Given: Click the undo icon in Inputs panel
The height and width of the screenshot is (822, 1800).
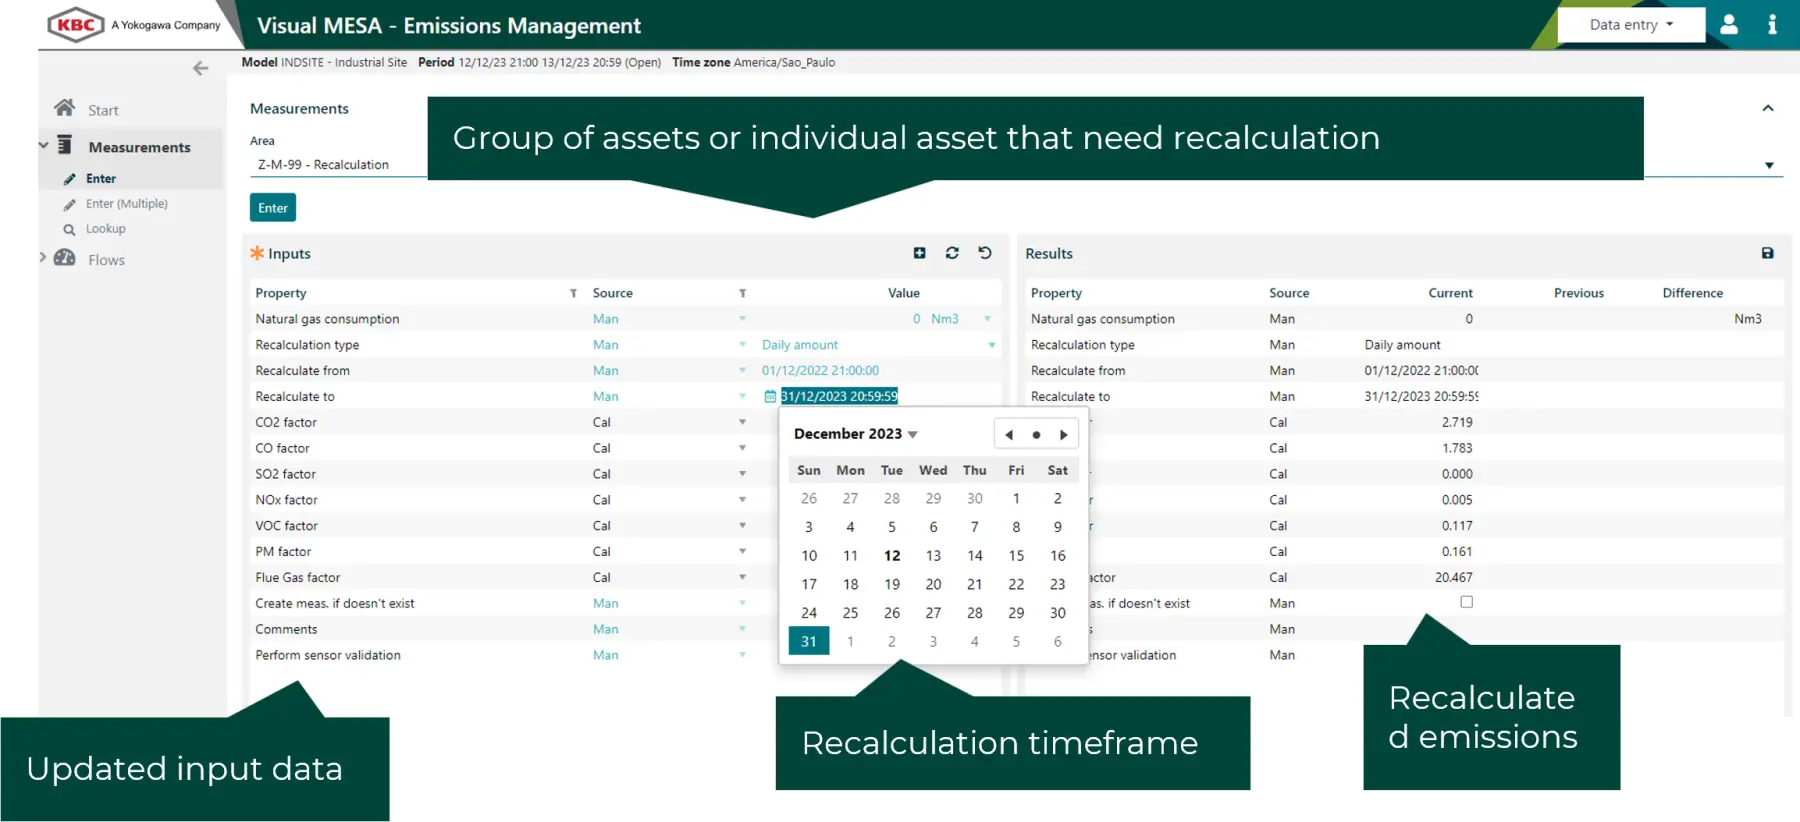Looking at the screenshot, I should pos(985,253).
